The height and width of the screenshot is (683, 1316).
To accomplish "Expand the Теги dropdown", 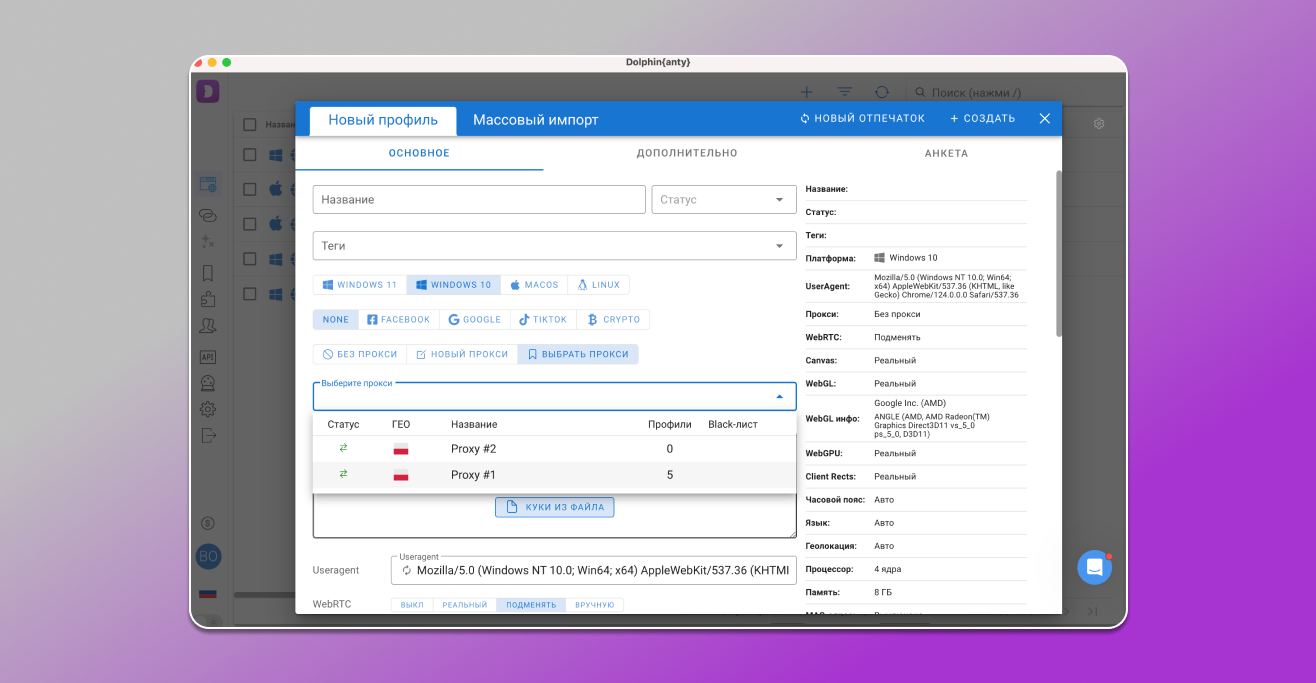I will point(779,246).
